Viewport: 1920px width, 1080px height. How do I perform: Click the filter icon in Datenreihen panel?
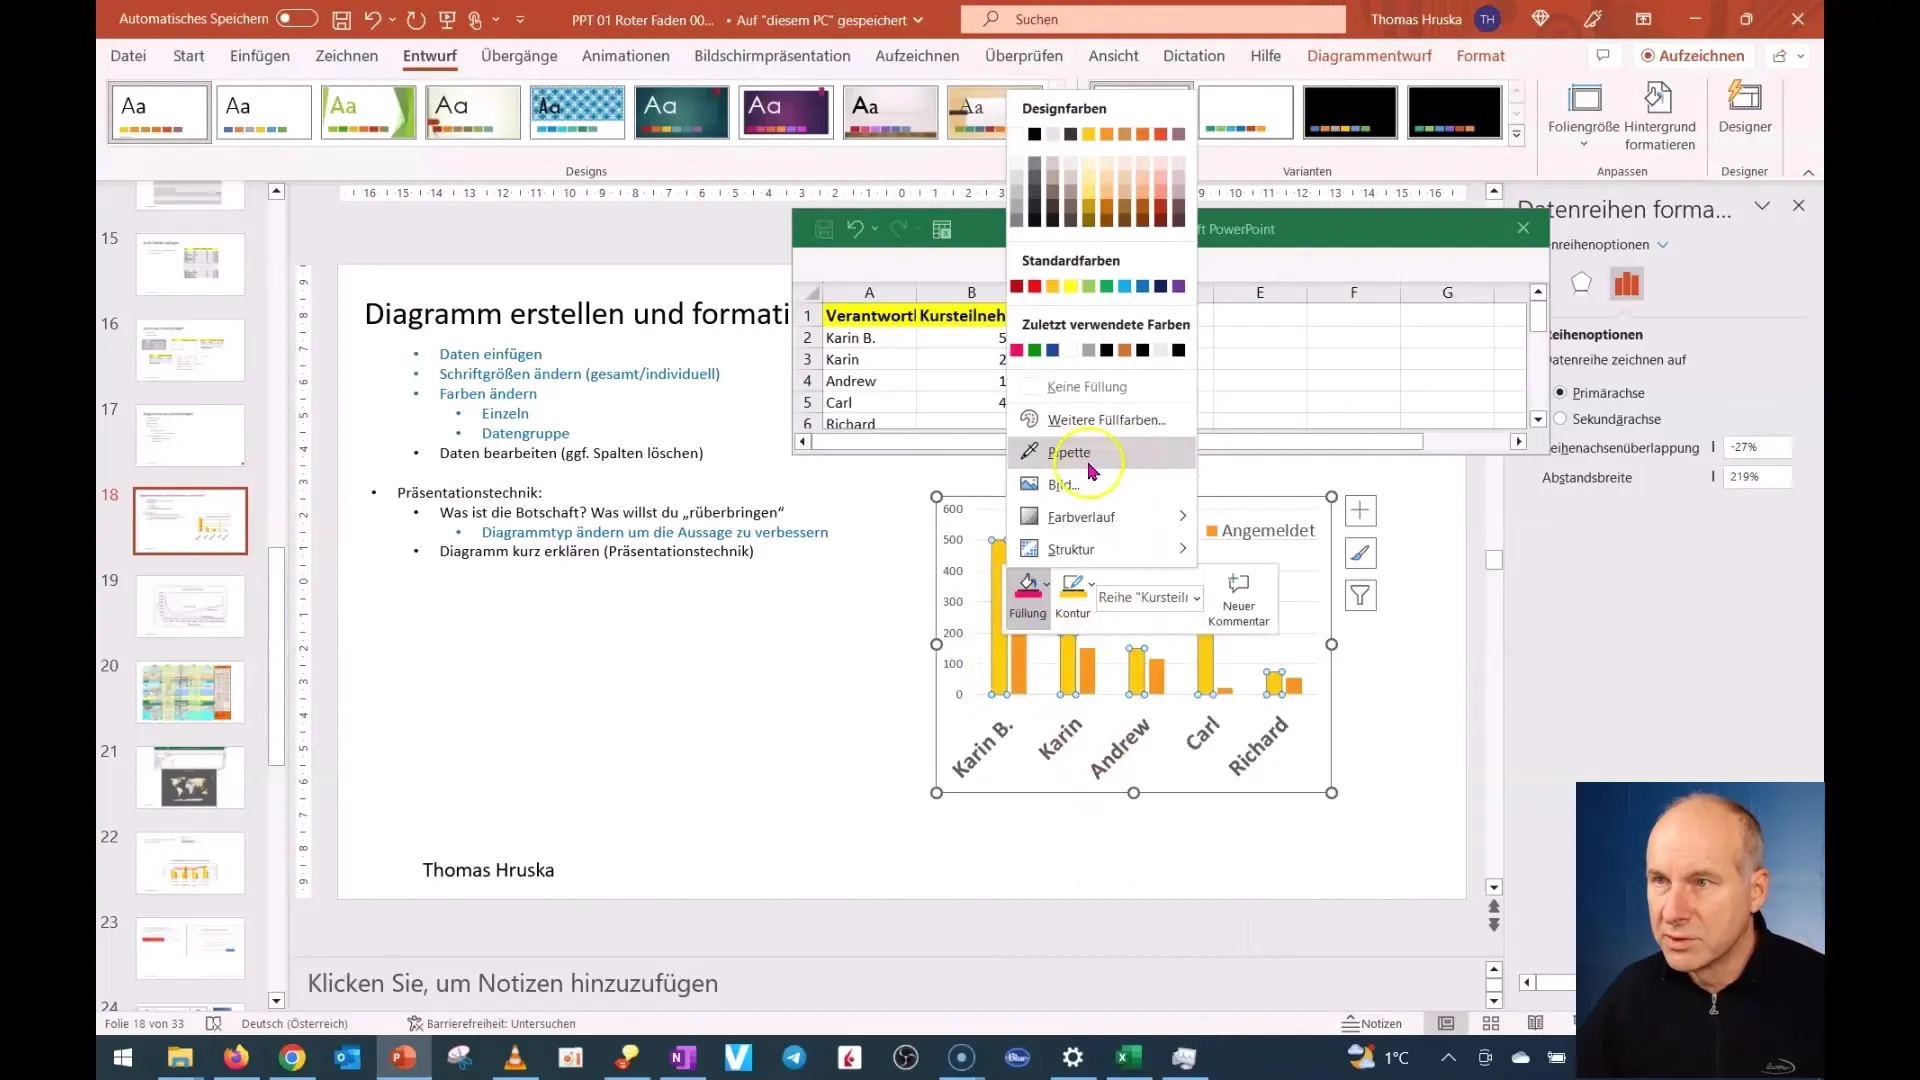[1361, 596]
